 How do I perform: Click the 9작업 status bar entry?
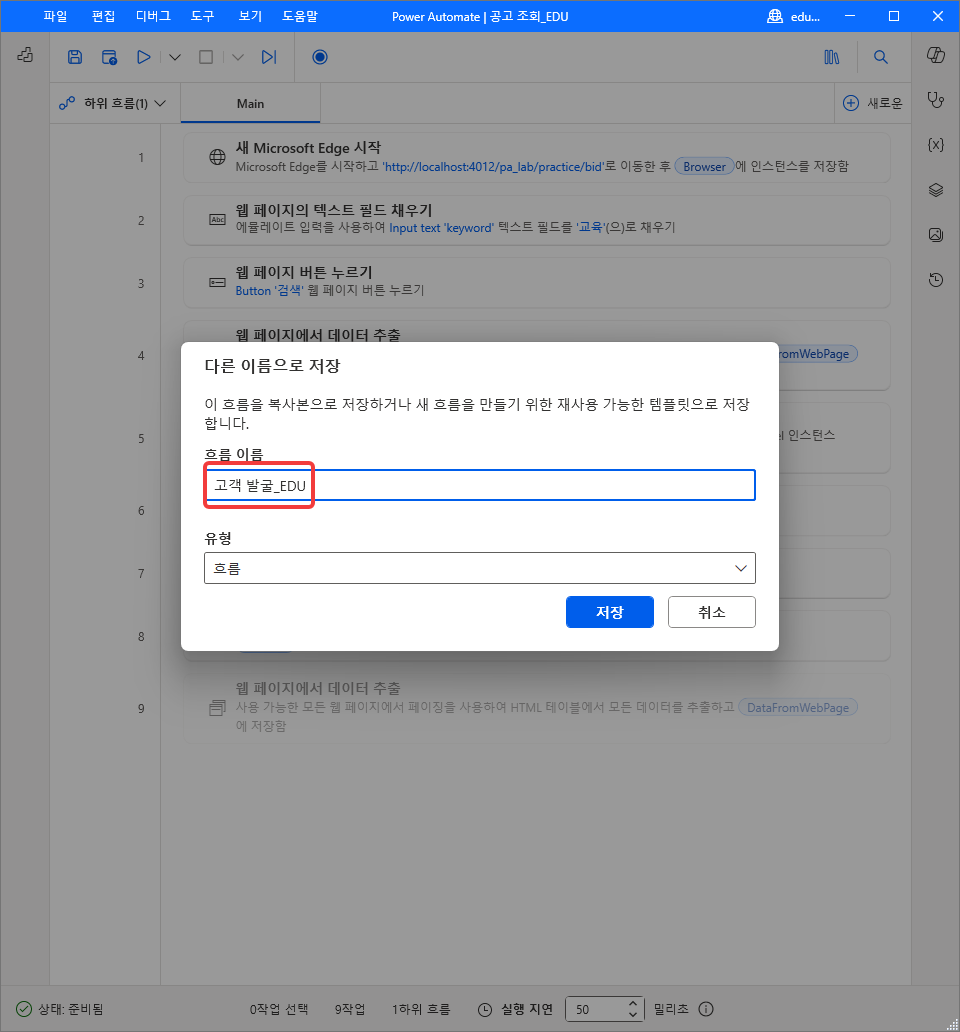click(350, 1009)
